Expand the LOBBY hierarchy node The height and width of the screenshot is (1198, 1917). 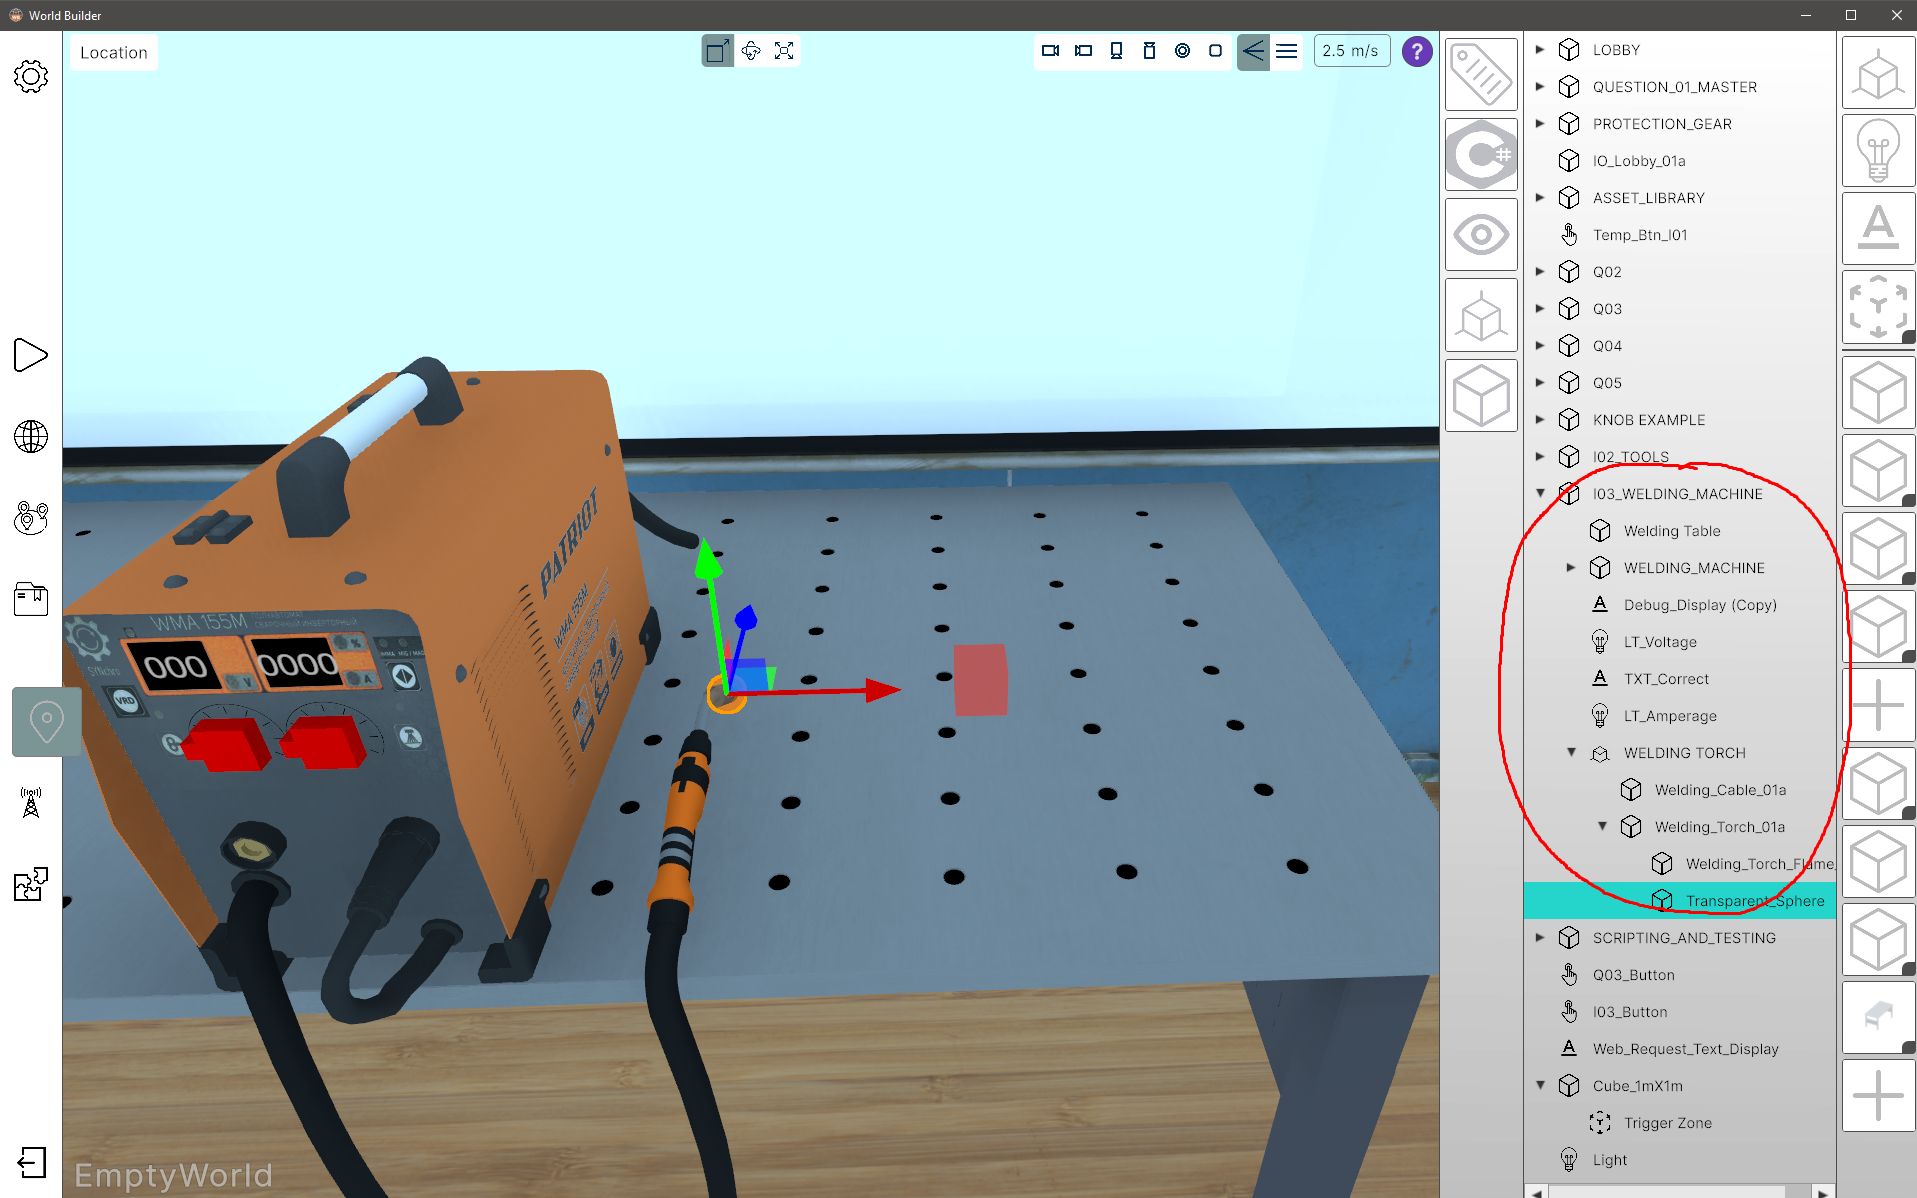(1540, 49)
